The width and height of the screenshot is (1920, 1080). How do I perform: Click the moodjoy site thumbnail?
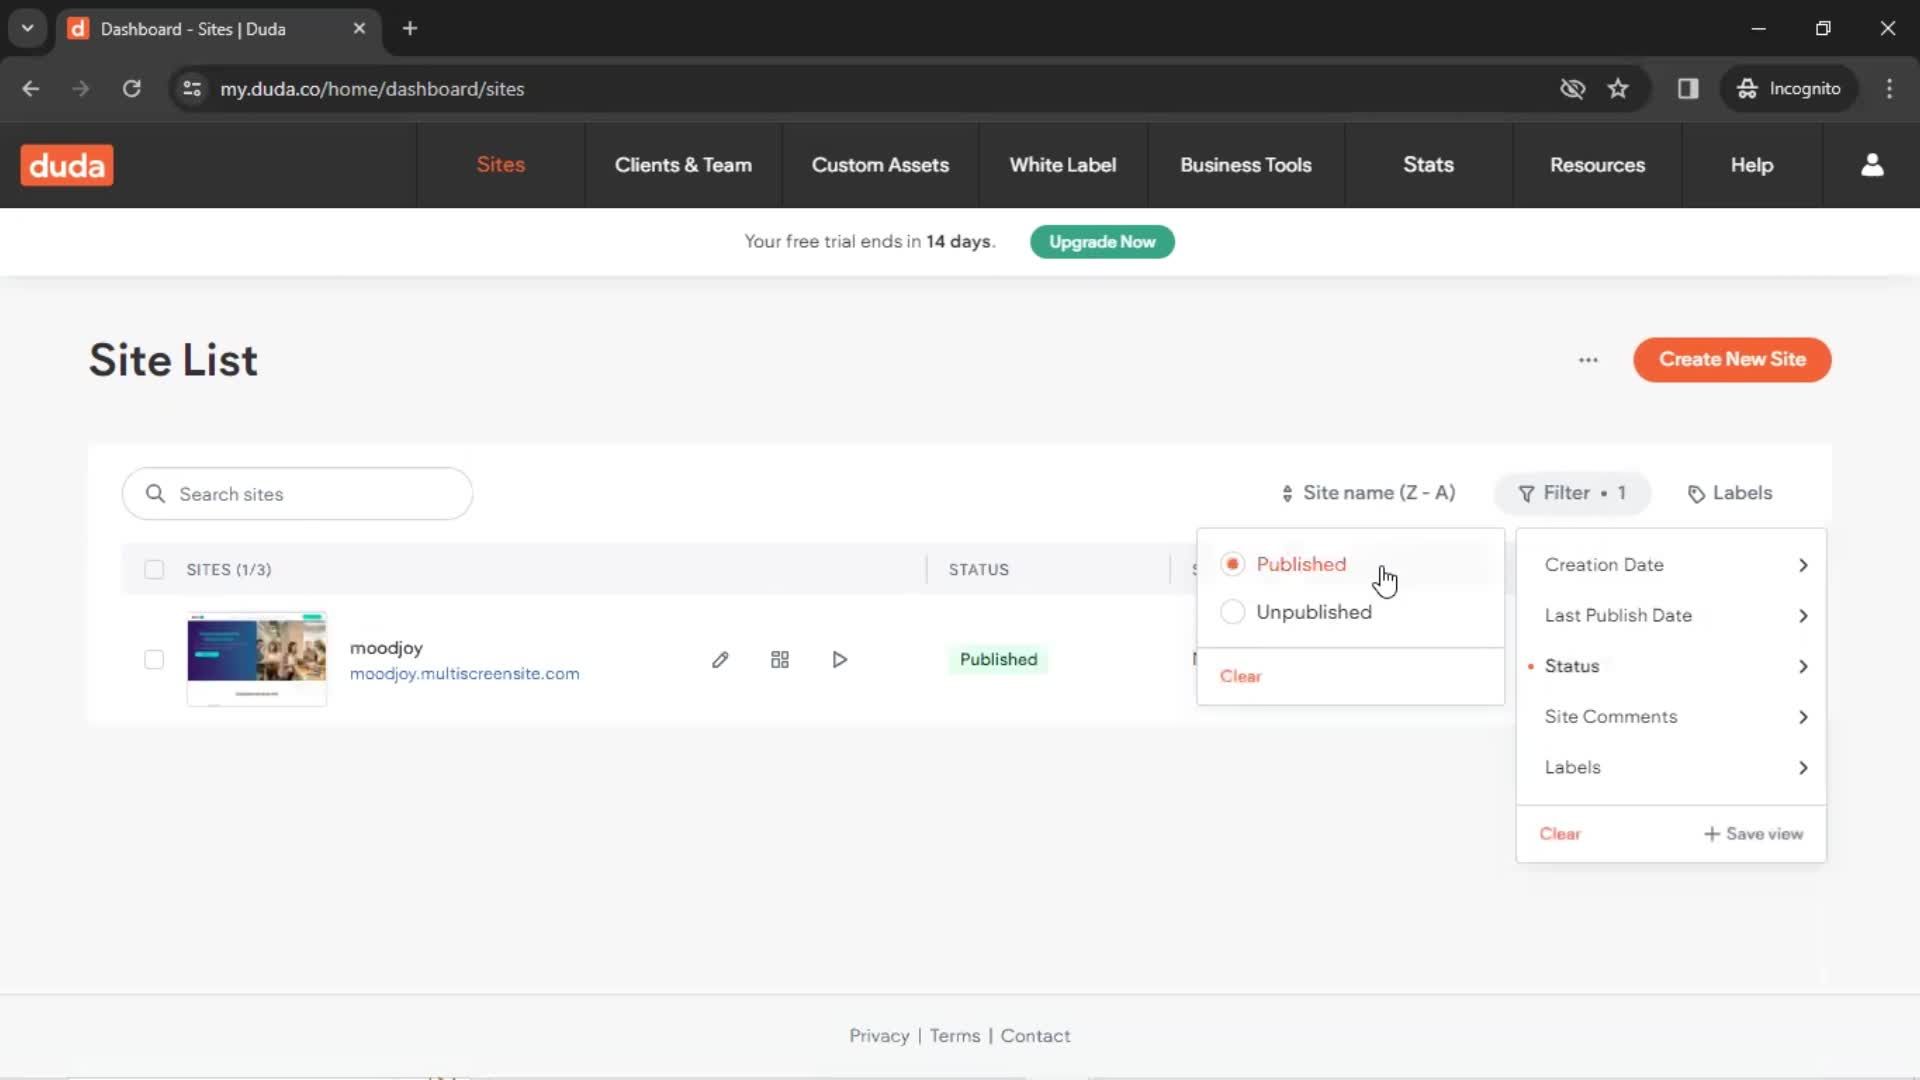257,659
